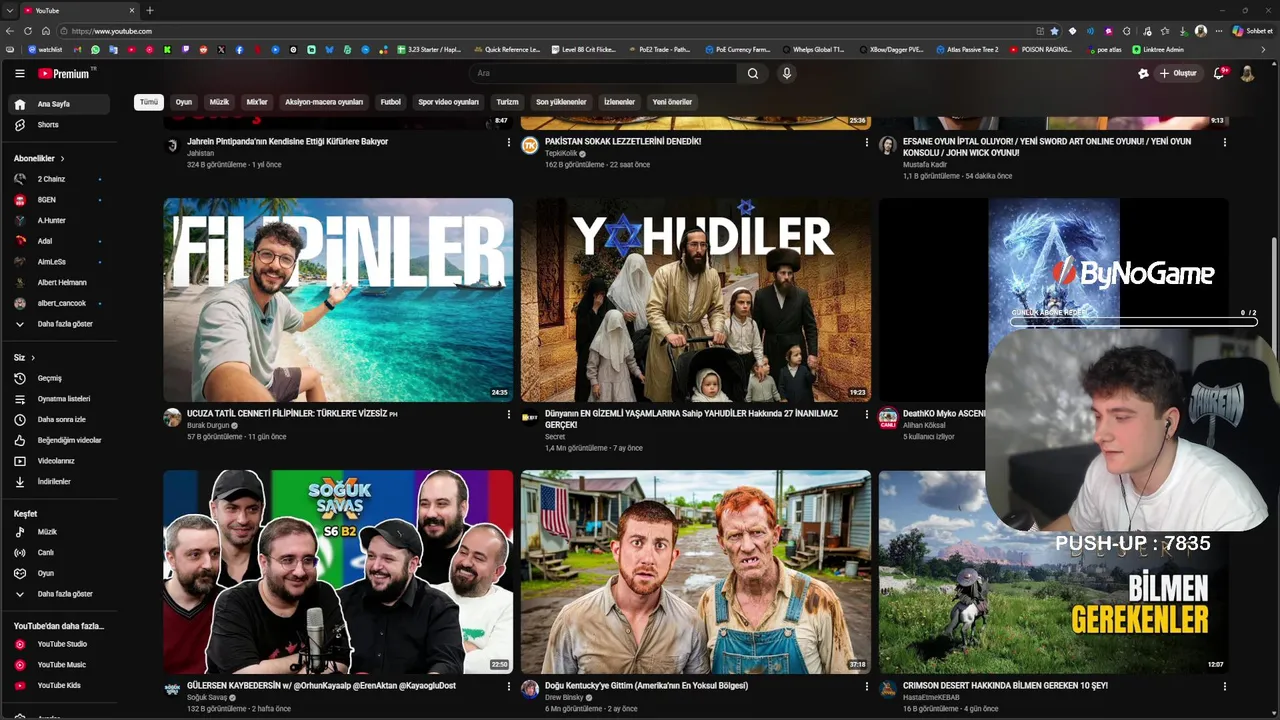Open YouTube Studio from the sidebar
Viewport: 1280px width, 720px height.
pos(60,644)
